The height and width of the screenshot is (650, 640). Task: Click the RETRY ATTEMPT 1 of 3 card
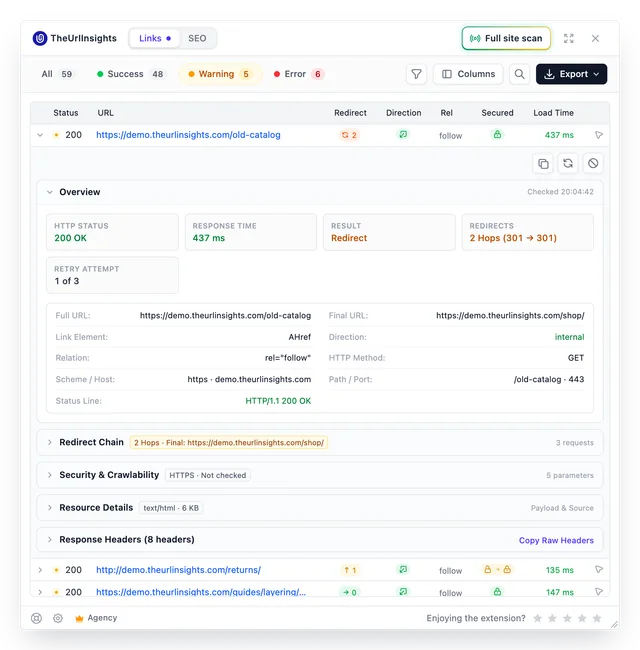click(x=112, y=275)
